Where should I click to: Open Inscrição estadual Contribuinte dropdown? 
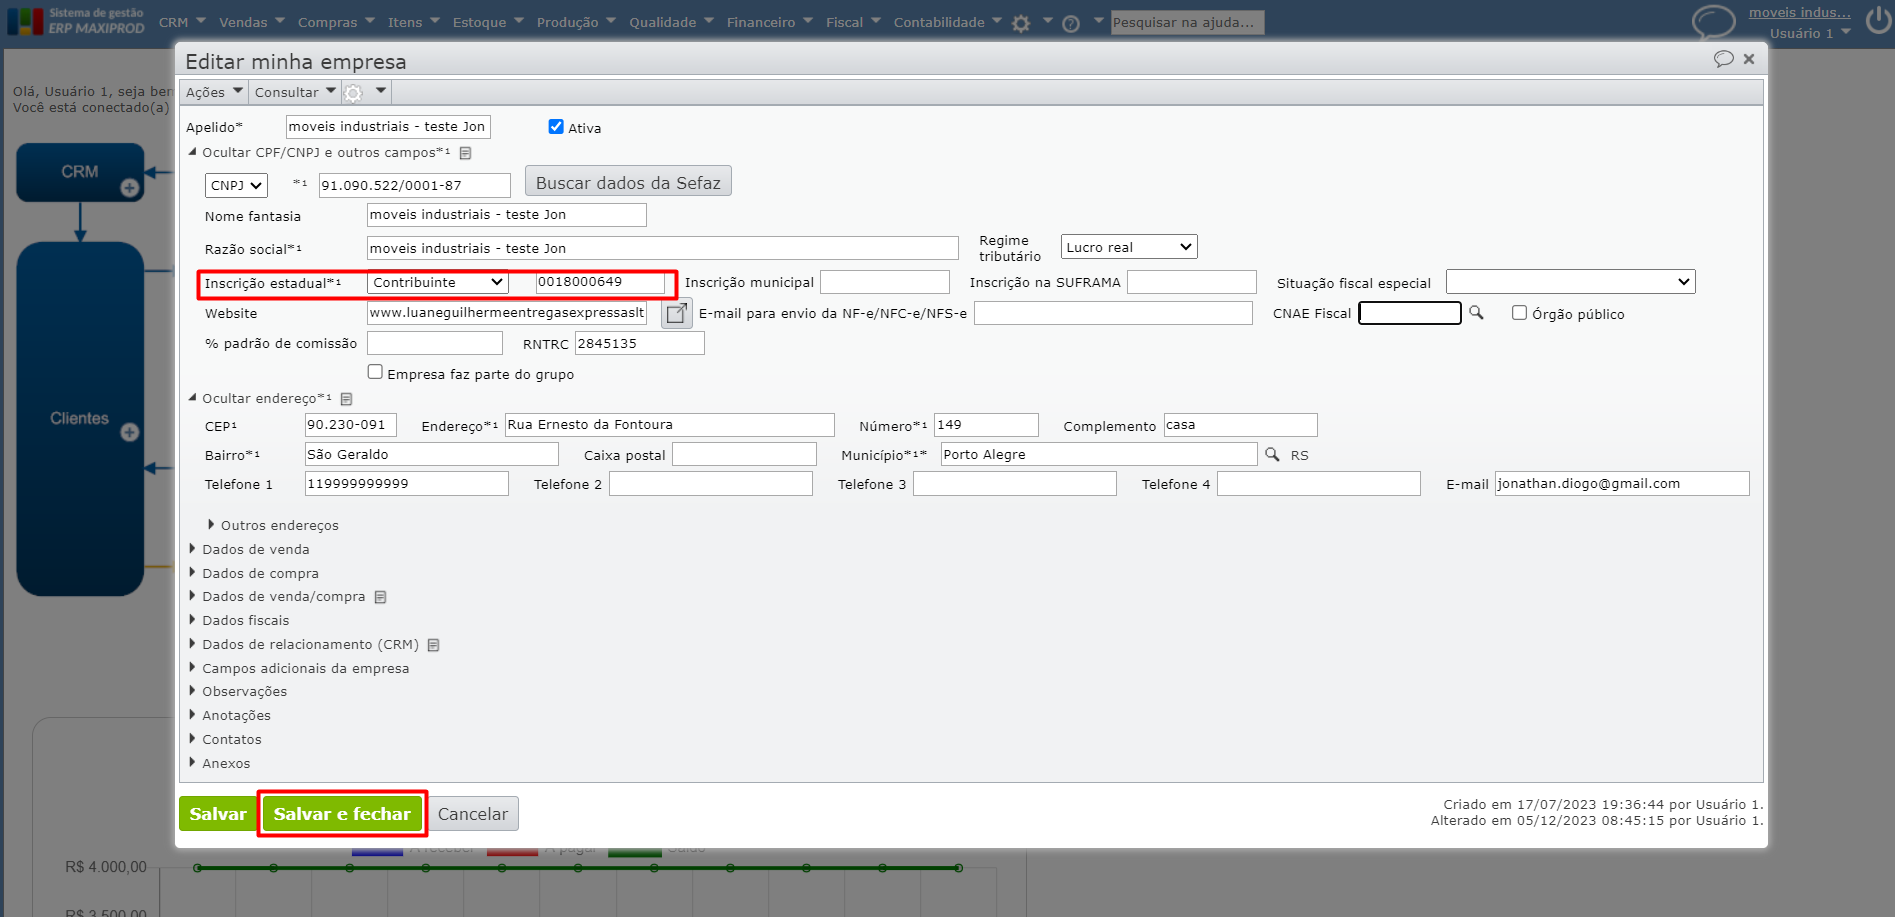pos(438,283)
